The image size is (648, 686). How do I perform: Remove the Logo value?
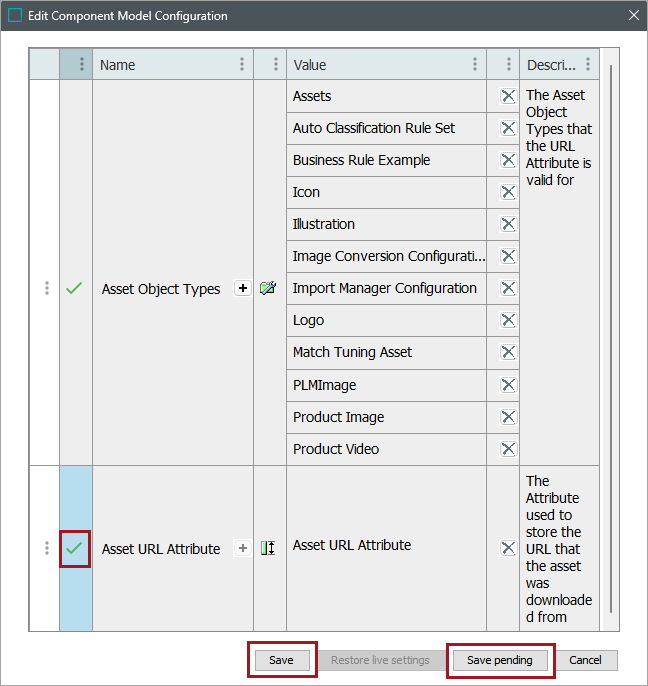(508, 320)
